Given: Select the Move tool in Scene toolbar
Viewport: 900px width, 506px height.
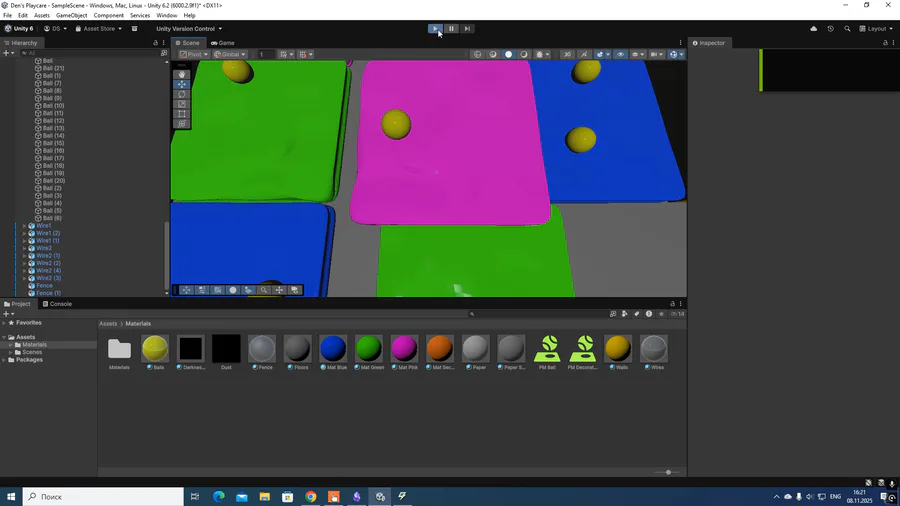Looking at the screenshot, I should click(x=182, y=84).
